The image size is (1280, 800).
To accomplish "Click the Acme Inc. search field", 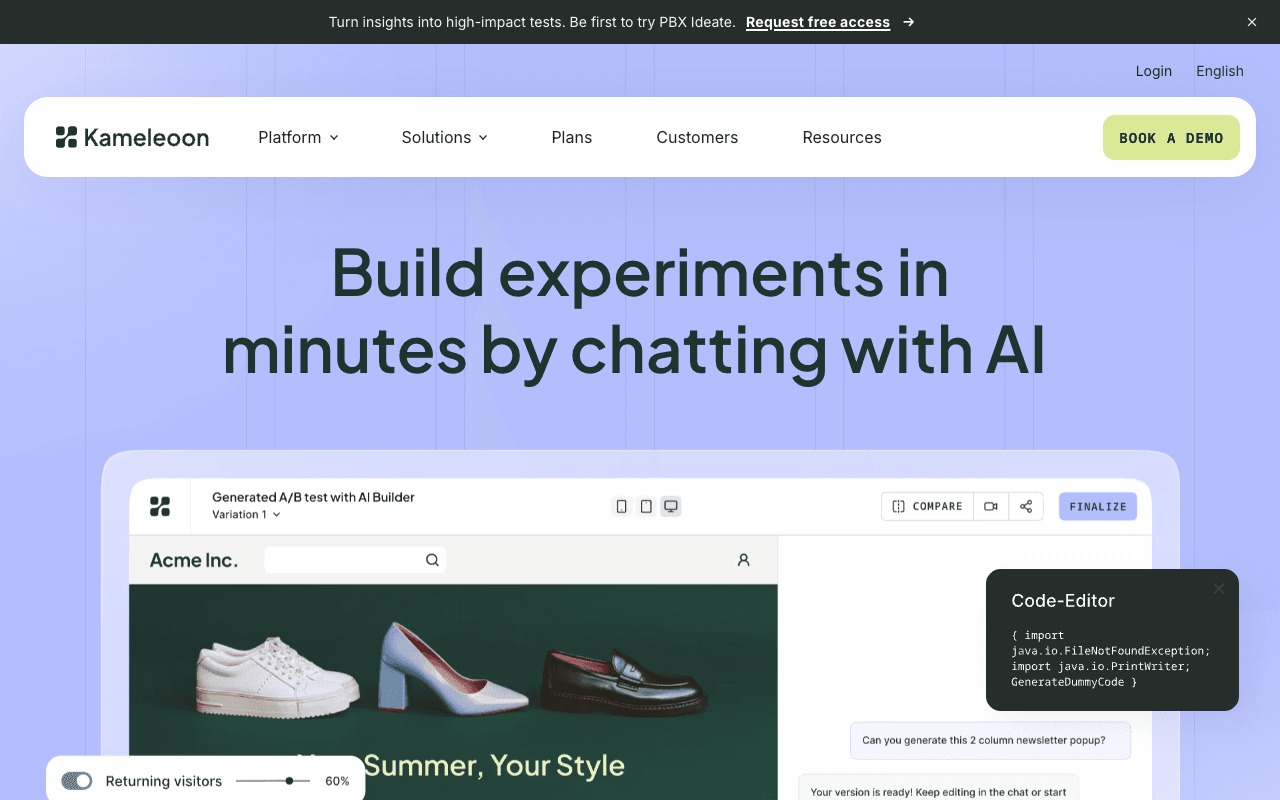I will 345,560.
